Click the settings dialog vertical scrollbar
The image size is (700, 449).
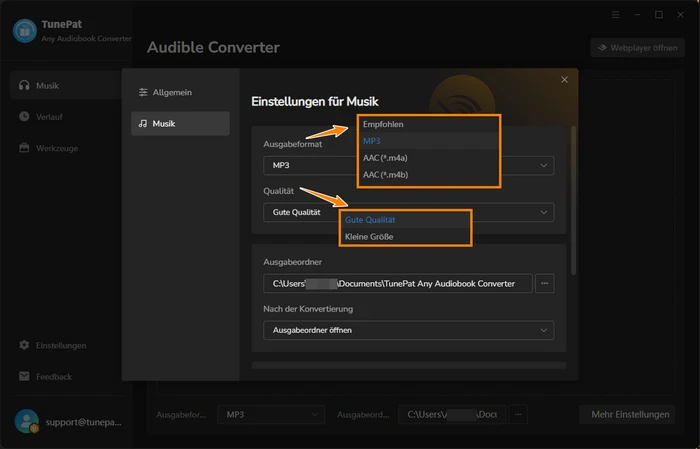pos(574,200)
